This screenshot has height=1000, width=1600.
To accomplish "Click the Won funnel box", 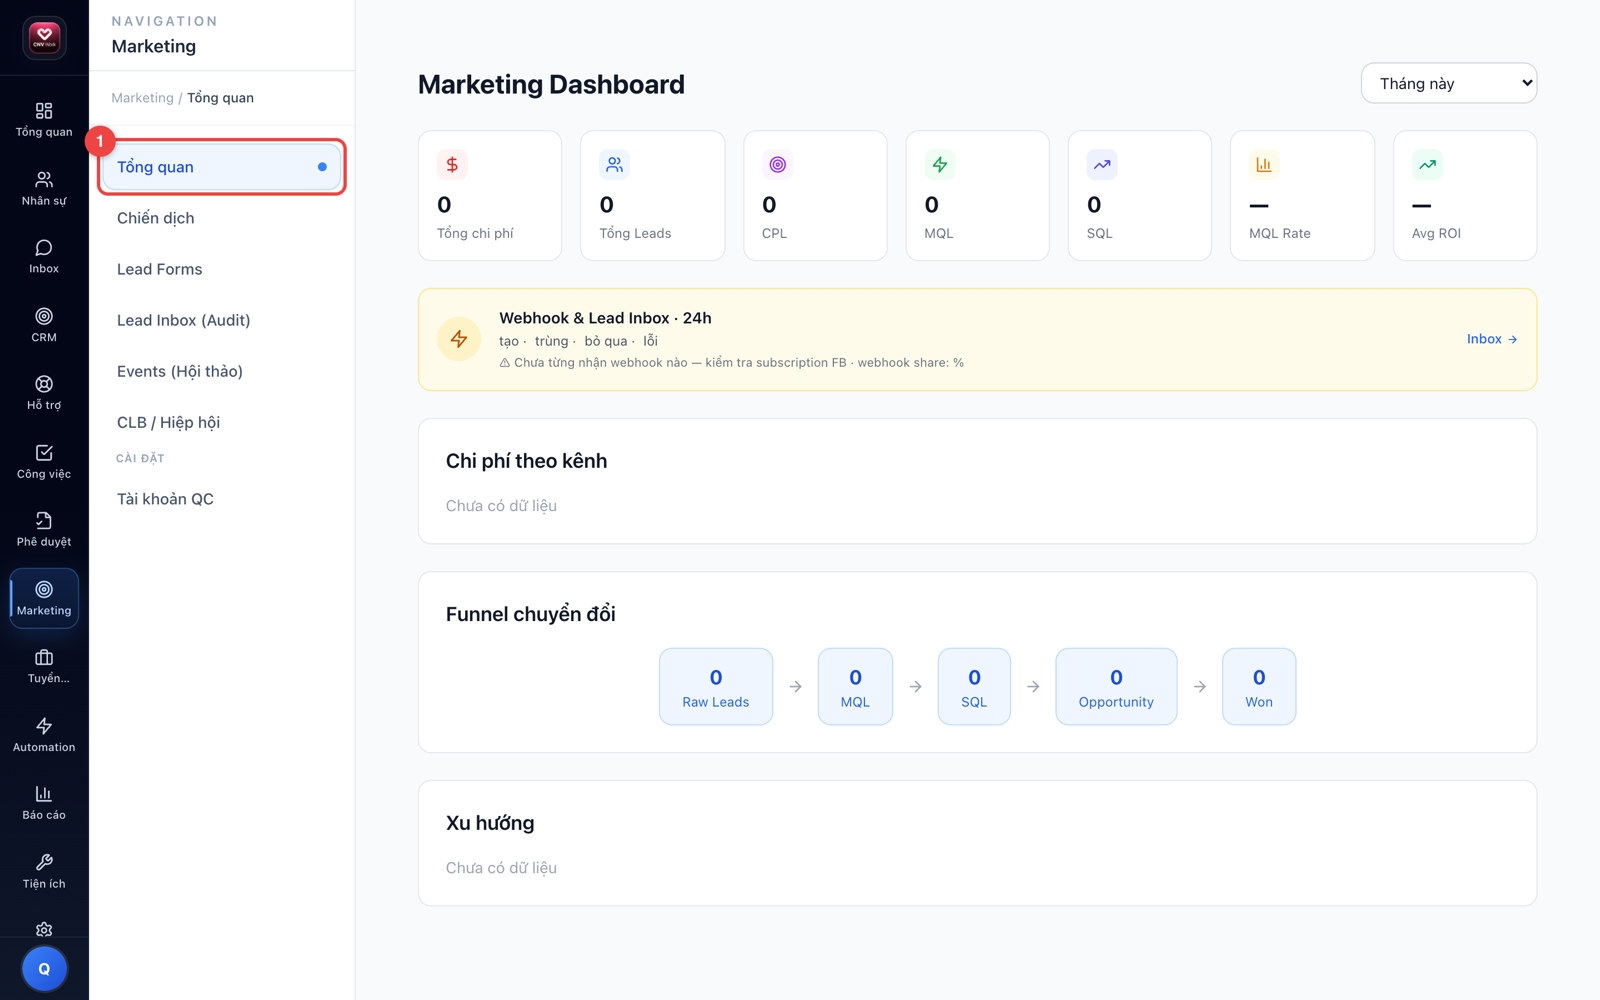I will (1259, 686).
